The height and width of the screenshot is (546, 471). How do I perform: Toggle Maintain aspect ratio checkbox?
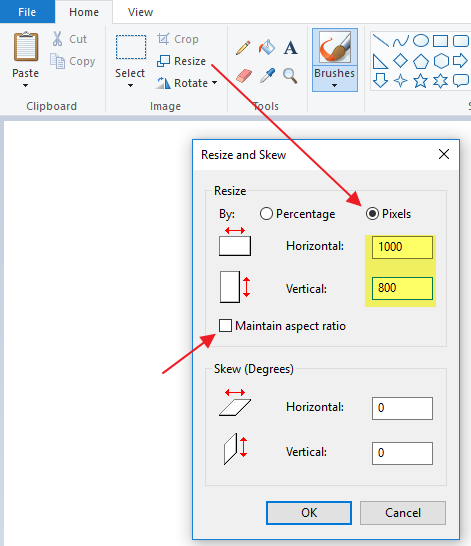pyautogui.click(x=225, y=326)
